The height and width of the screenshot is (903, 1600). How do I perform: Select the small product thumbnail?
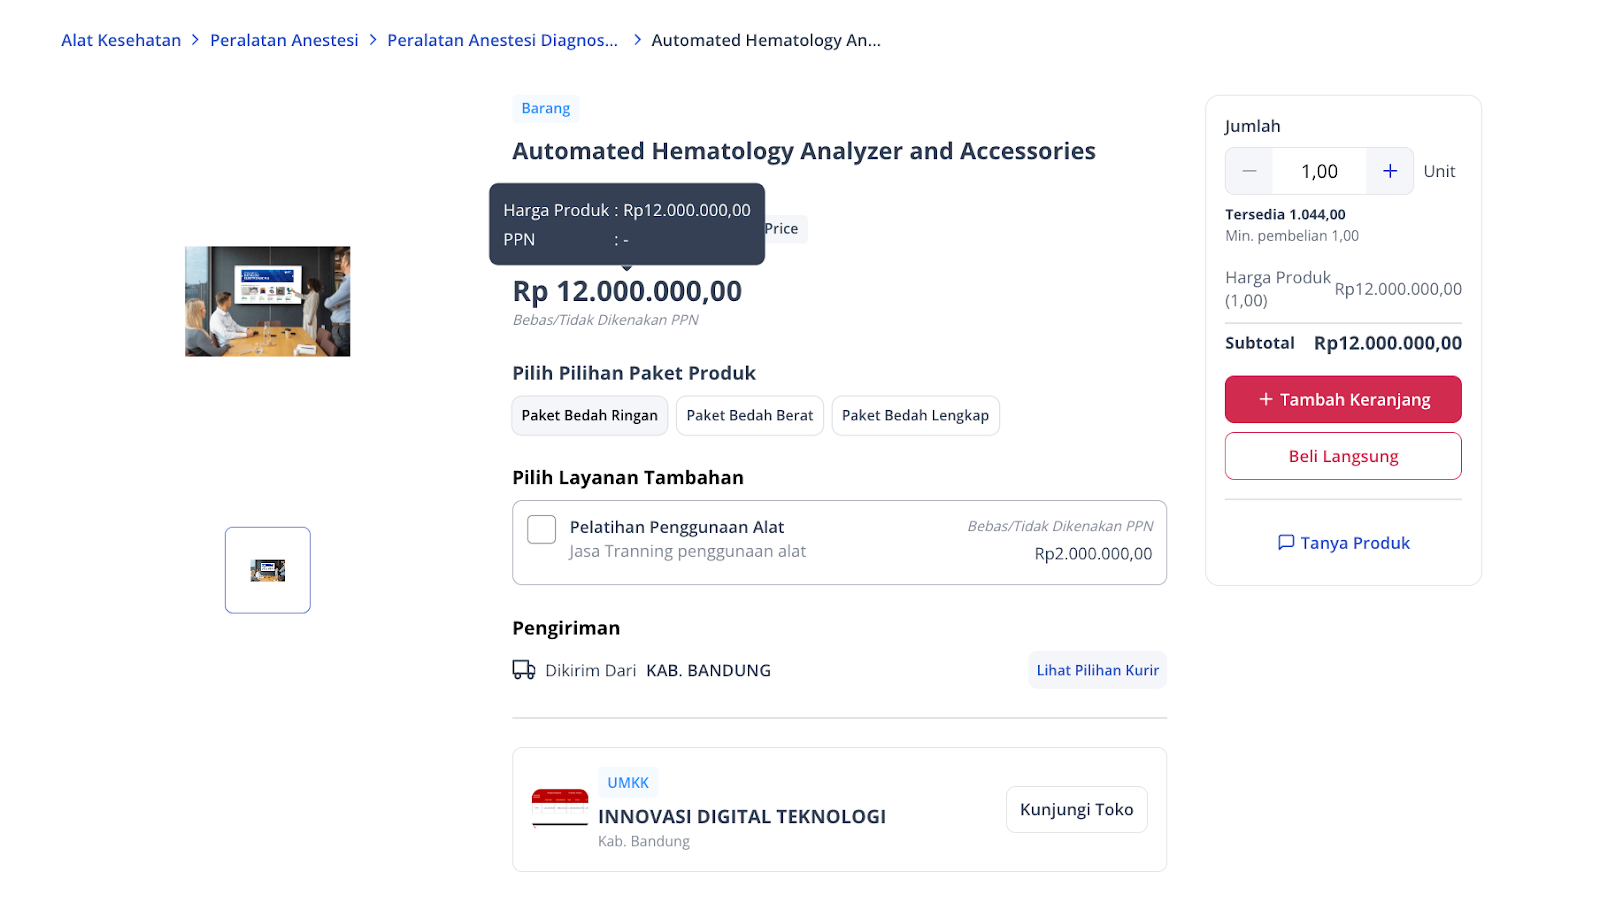[268, 570]
